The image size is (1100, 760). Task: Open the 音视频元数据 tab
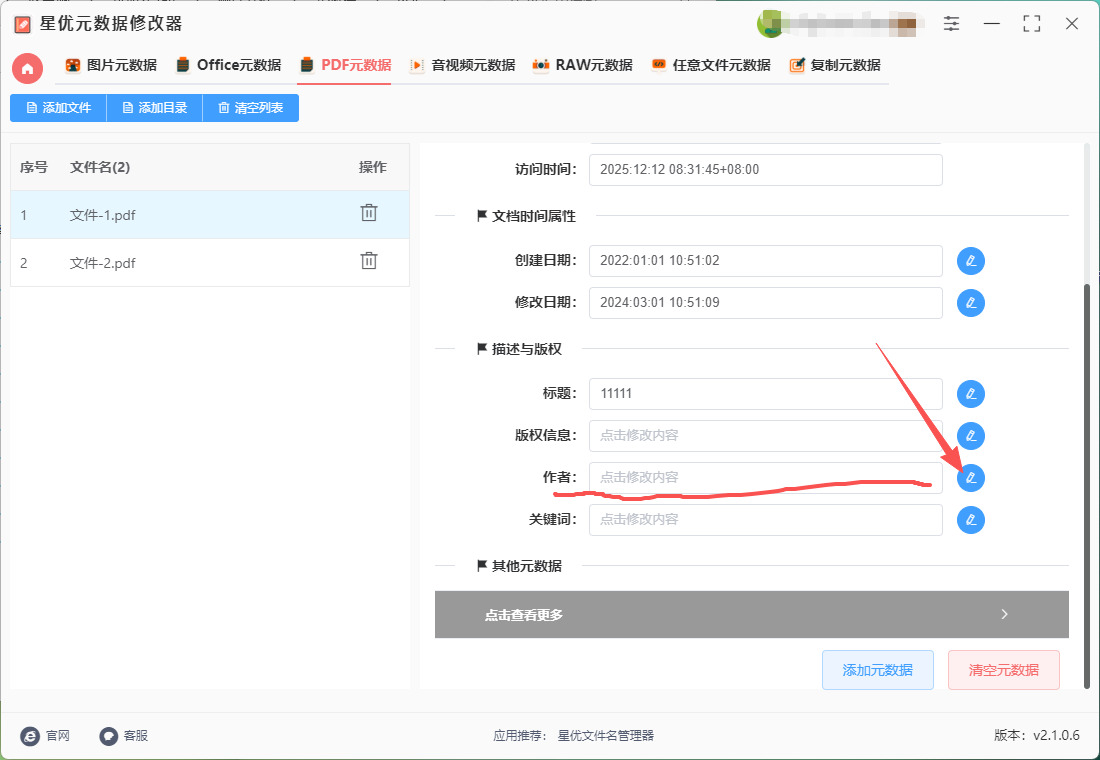462,65
